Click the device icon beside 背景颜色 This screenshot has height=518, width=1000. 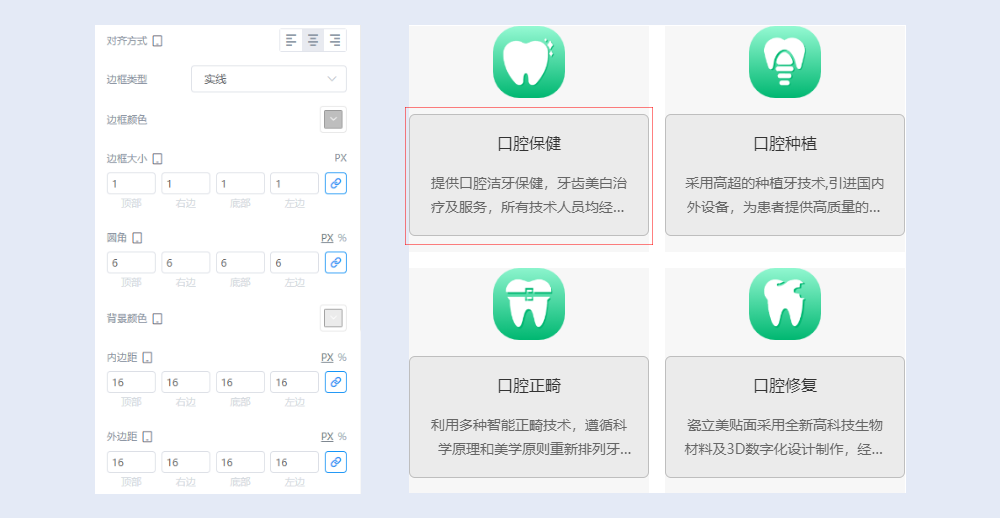pyautogui.click(x=157, y=319)
